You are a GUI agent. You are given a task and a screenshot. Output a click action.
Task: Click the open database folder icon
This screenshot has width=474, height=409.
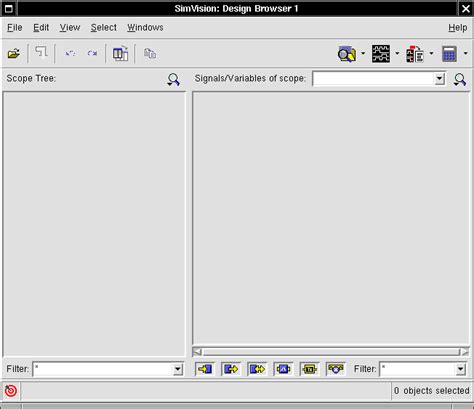(x=14, y=53)
